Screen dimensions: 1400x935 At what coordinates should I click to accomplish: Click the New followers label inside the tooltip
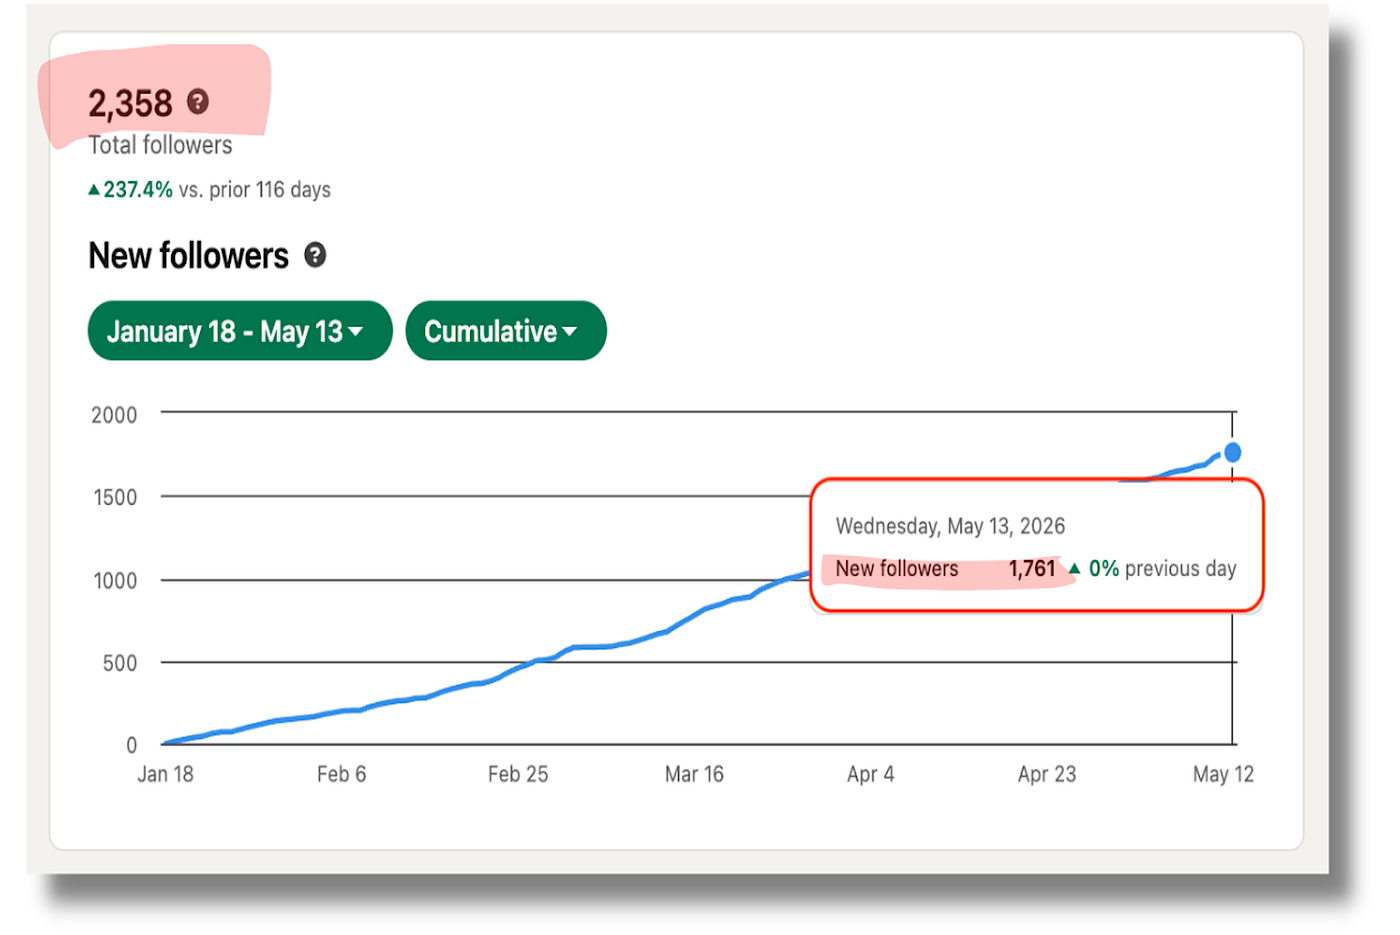pyautogui.click(x=897, y=569)
